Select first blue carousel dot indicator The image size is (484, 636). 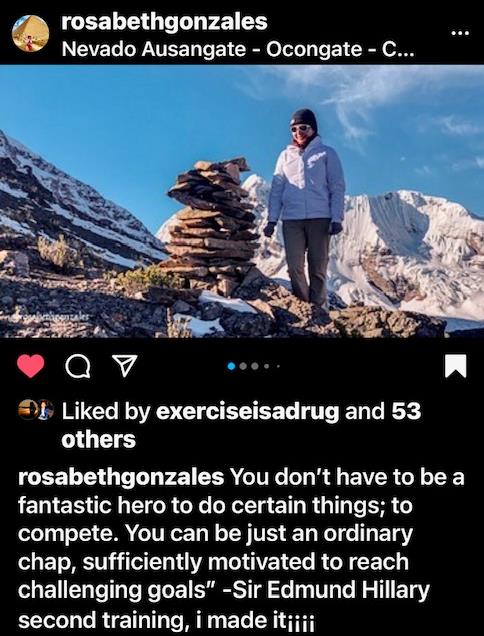231,366
